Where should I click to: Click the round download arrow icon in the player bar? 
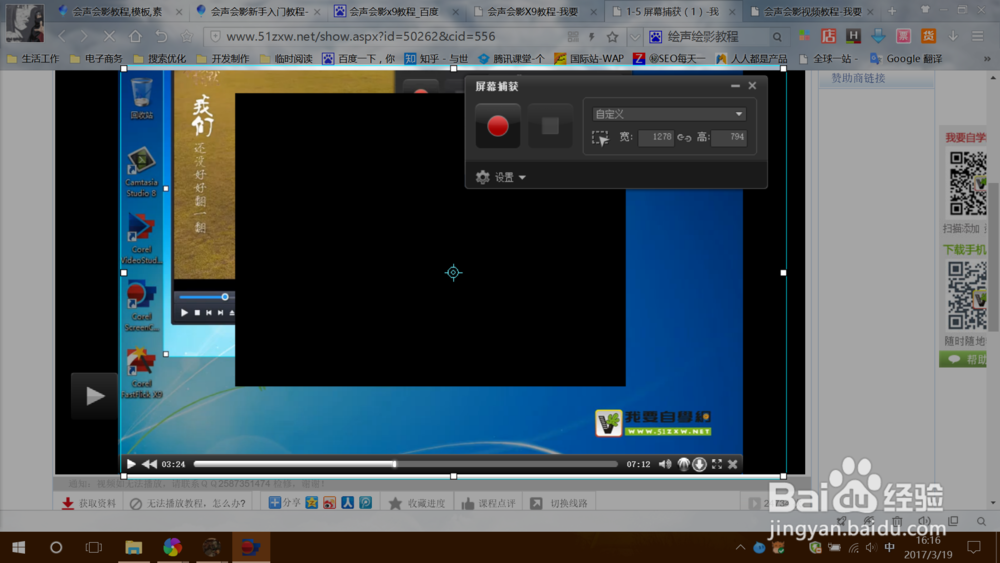(x=700, y=464)
